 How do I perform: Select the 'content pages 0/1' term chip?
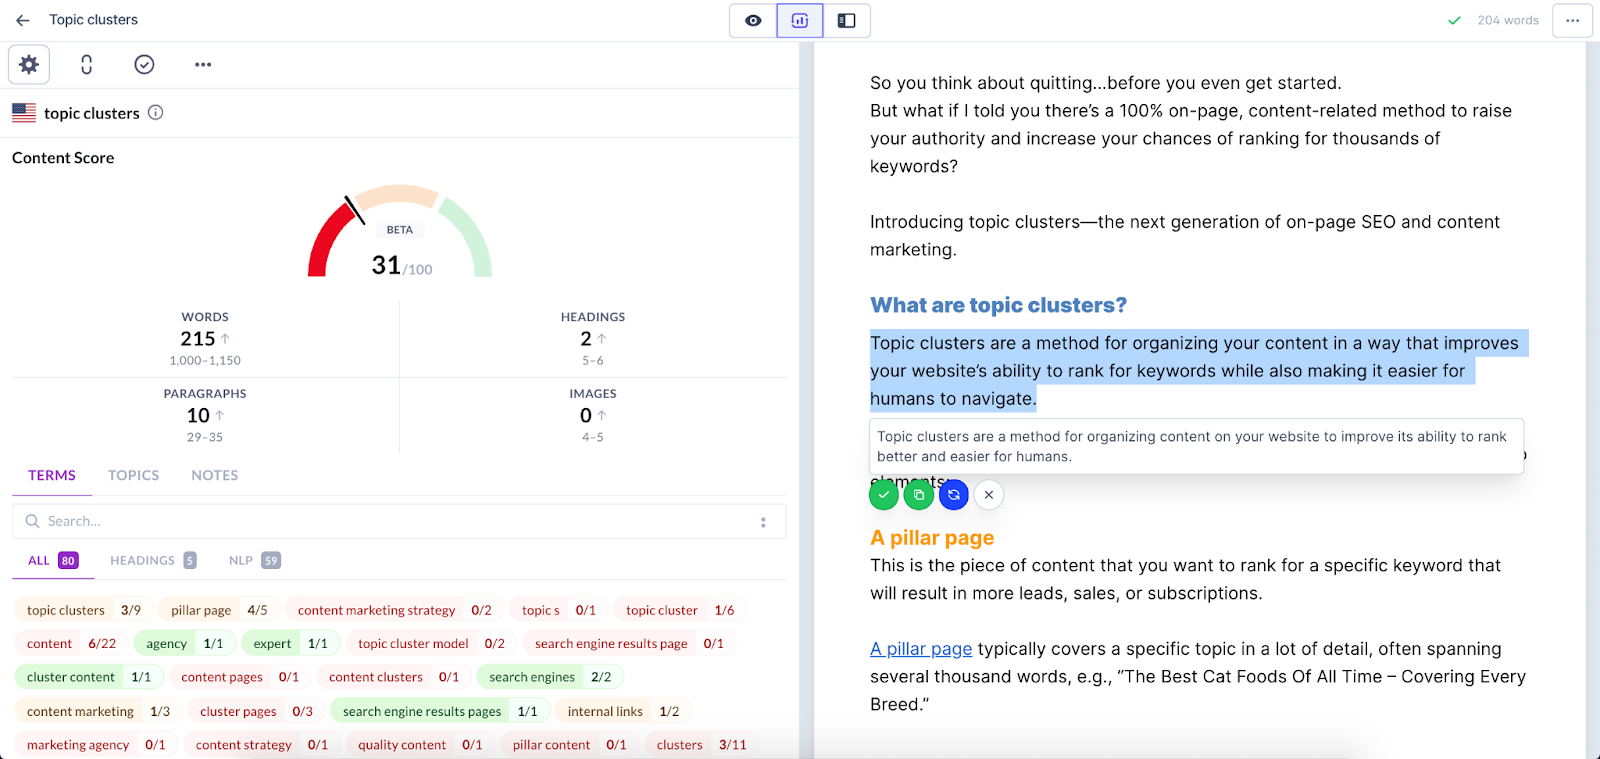[240, 677]
